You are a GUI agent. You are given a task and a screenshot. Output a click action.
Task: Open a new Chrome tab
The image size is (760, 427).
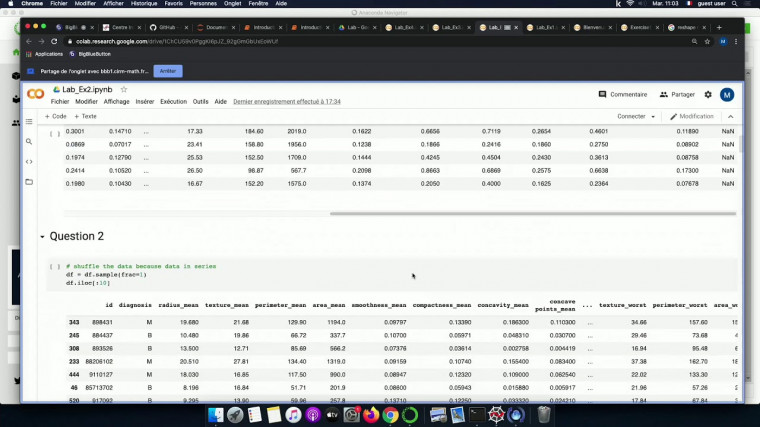pyautogui.click(x=719, y=28)
